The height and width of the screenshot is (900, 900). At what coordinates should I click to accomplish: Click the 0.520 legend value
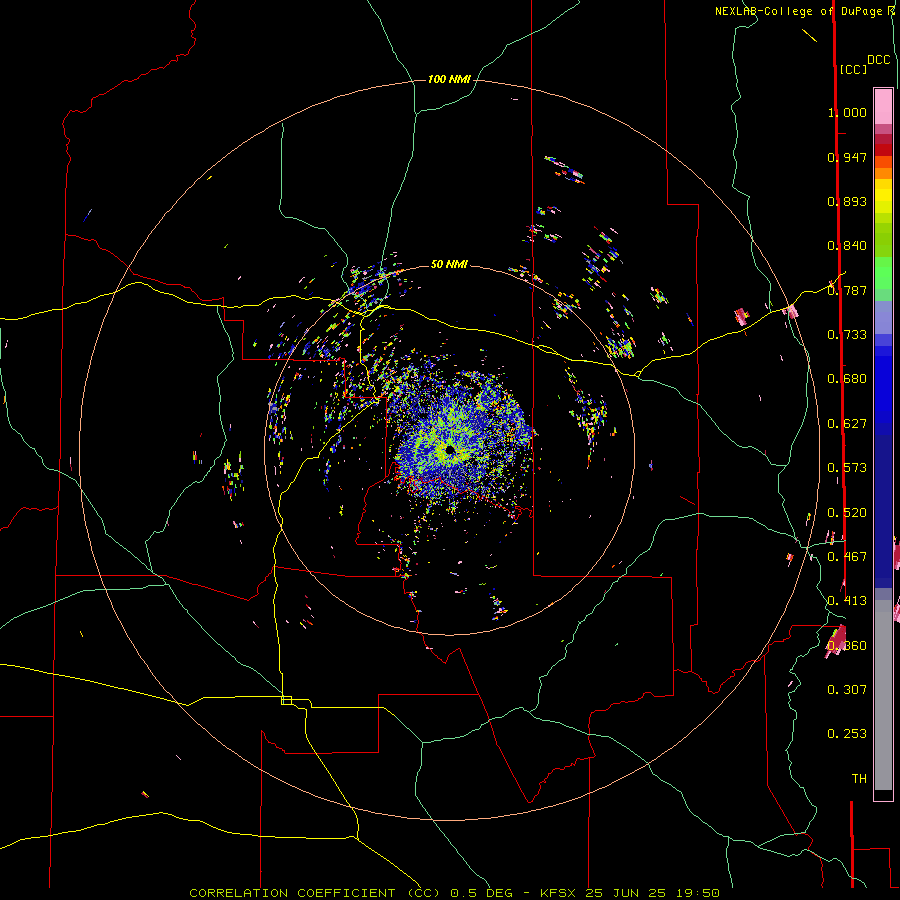click(x=847, y=513)
